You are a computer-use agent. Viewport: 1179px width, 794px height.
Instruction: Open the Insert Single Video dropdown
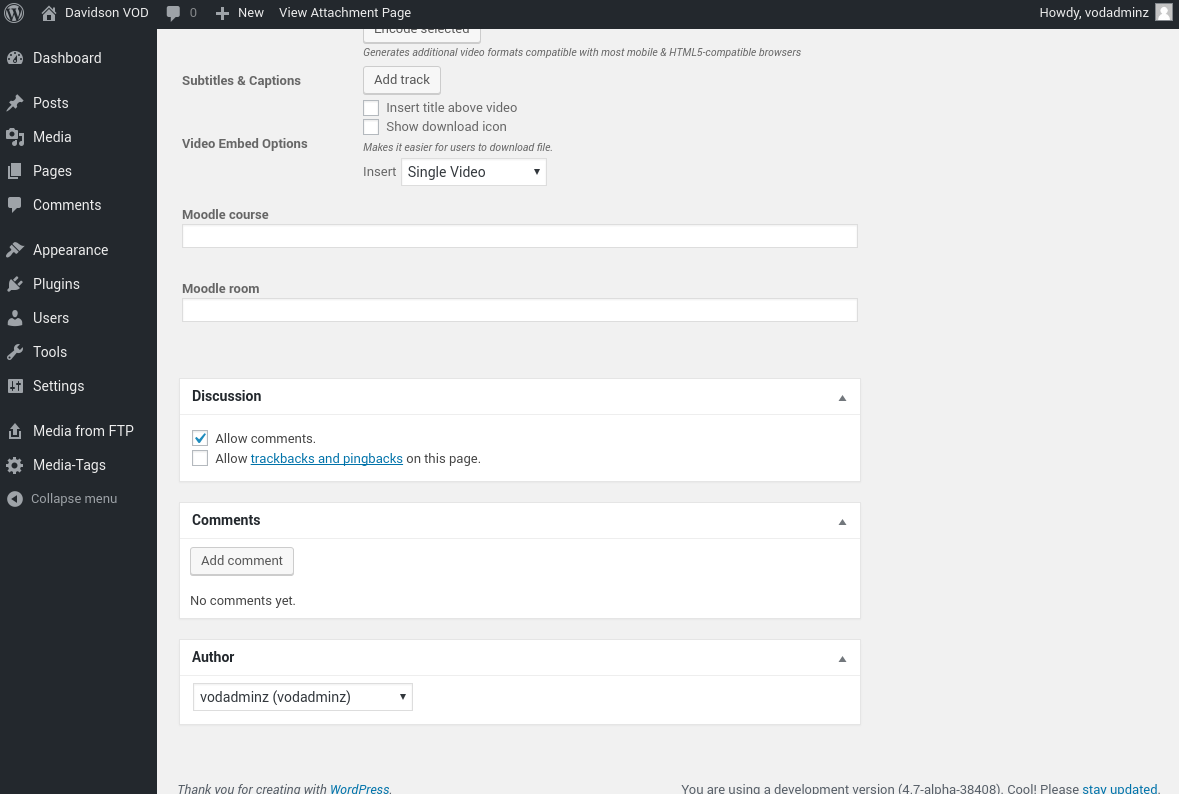tap(474, 172)
